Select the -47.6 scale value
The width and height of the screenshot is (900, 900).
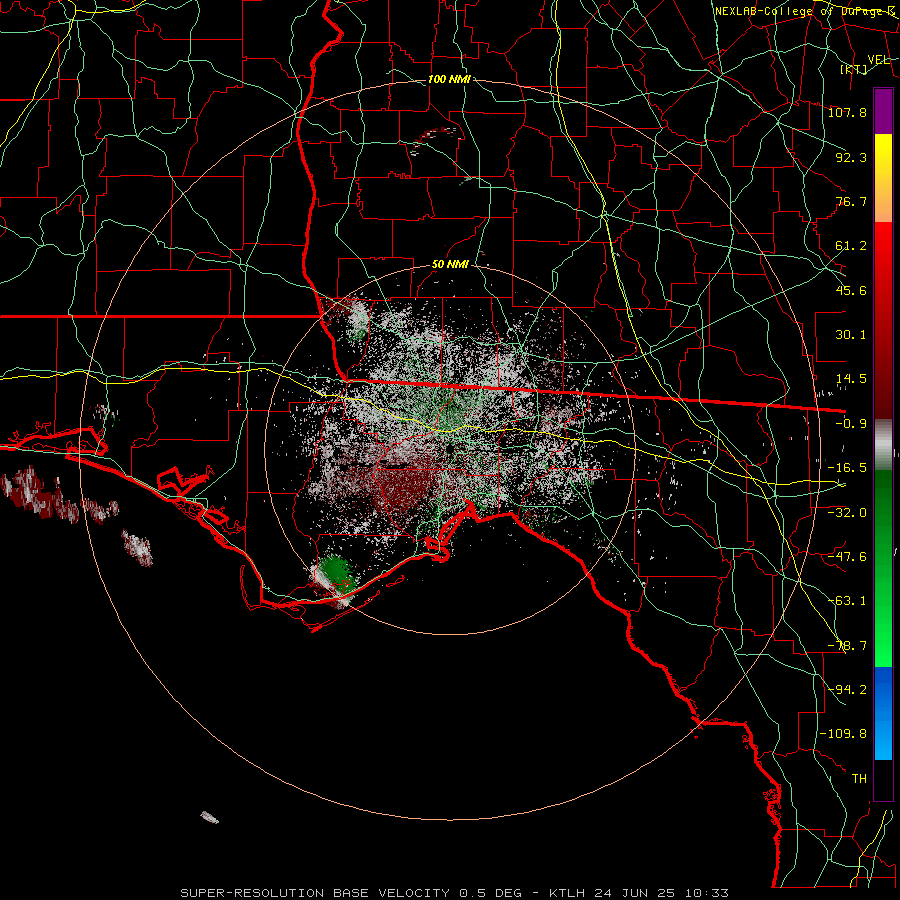847,557
